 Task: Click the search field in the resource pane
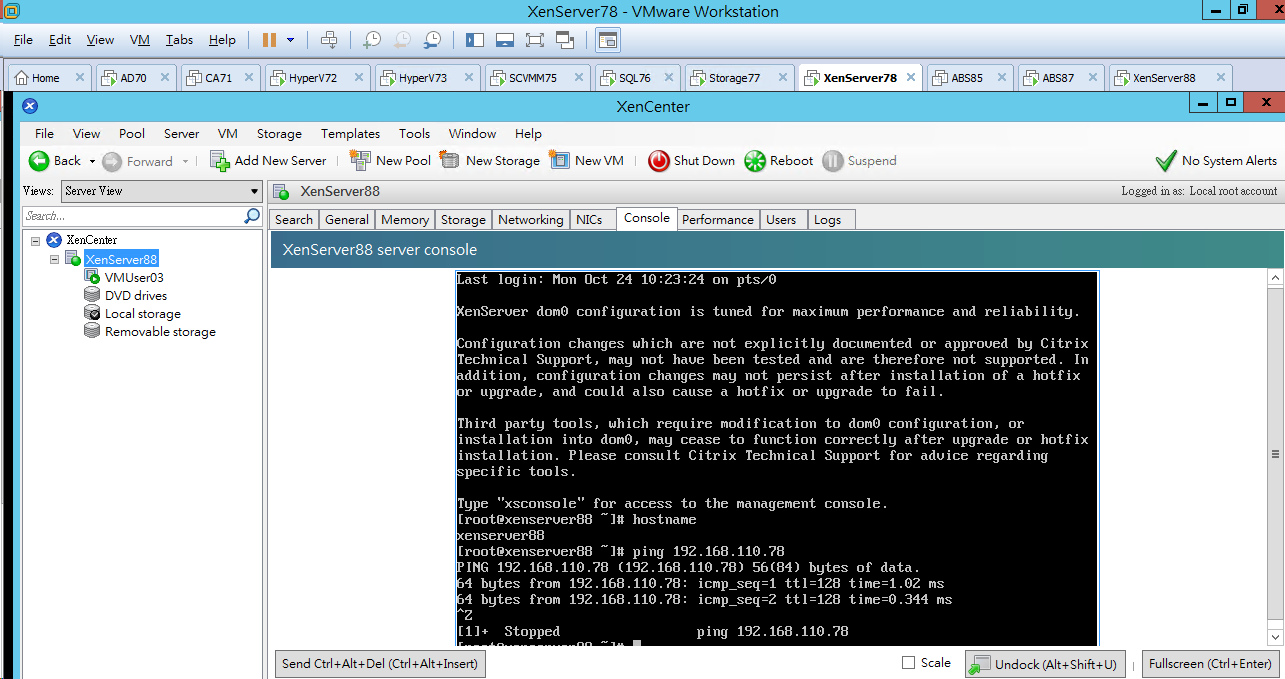tap(133, 216)
